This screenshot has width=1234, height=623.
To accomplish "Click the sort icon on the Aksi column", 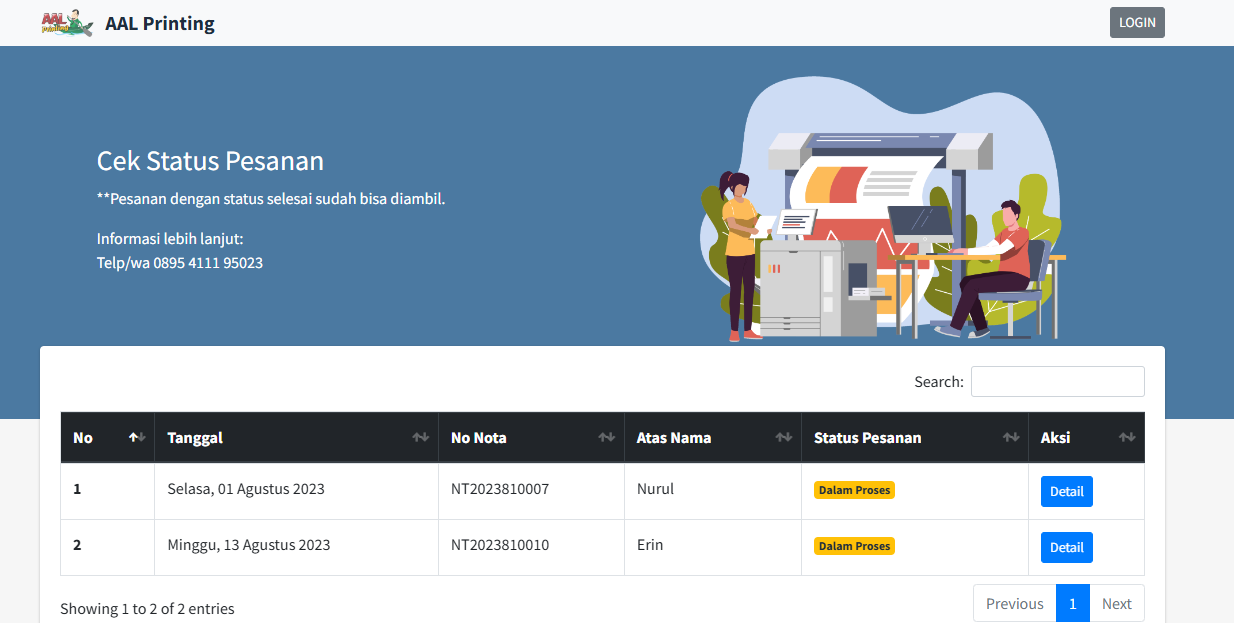I will (x=1128, y=437).
